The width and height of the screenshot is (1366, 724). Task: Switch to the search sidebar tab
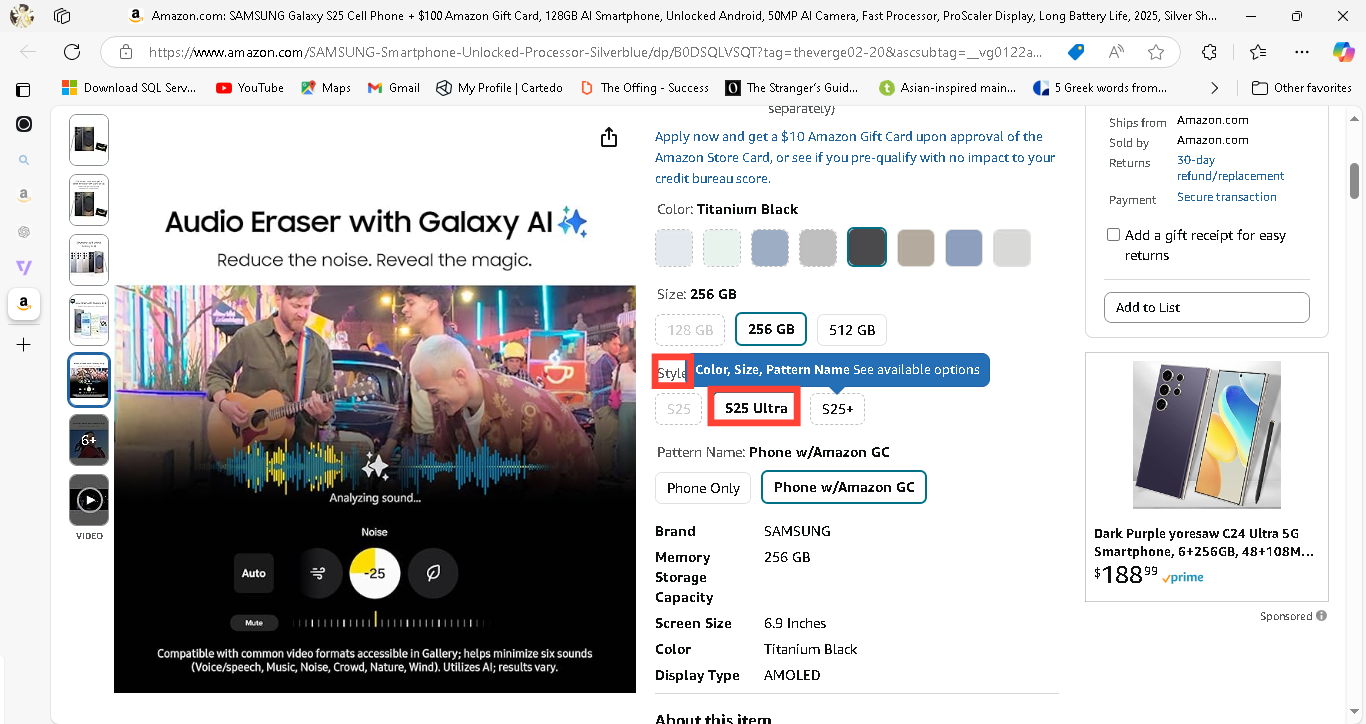(x=24, y=160)
